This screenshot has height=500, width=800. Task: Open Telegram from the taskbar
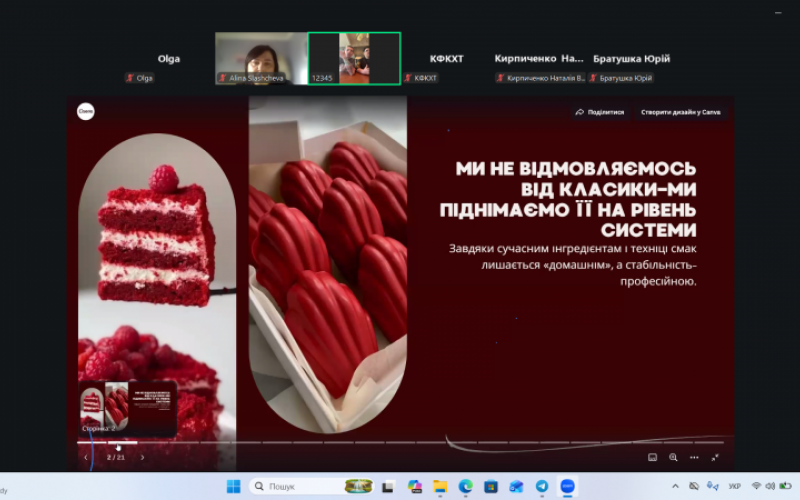click(x=542, y=486)
